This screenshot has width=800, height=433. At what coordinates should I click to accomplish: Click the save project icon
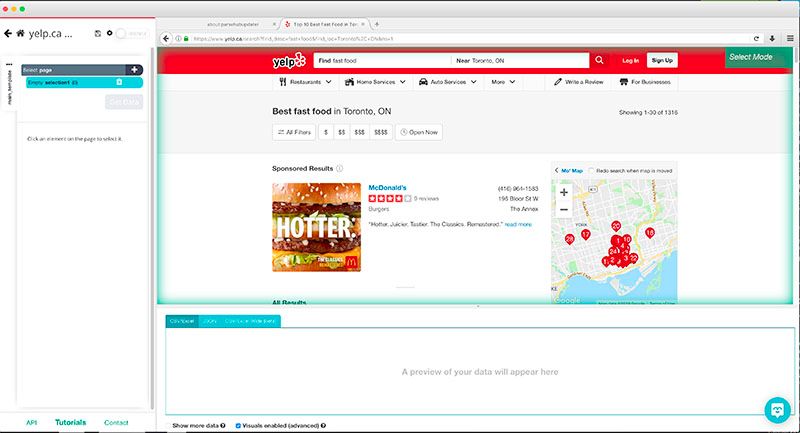pos(97,34)
